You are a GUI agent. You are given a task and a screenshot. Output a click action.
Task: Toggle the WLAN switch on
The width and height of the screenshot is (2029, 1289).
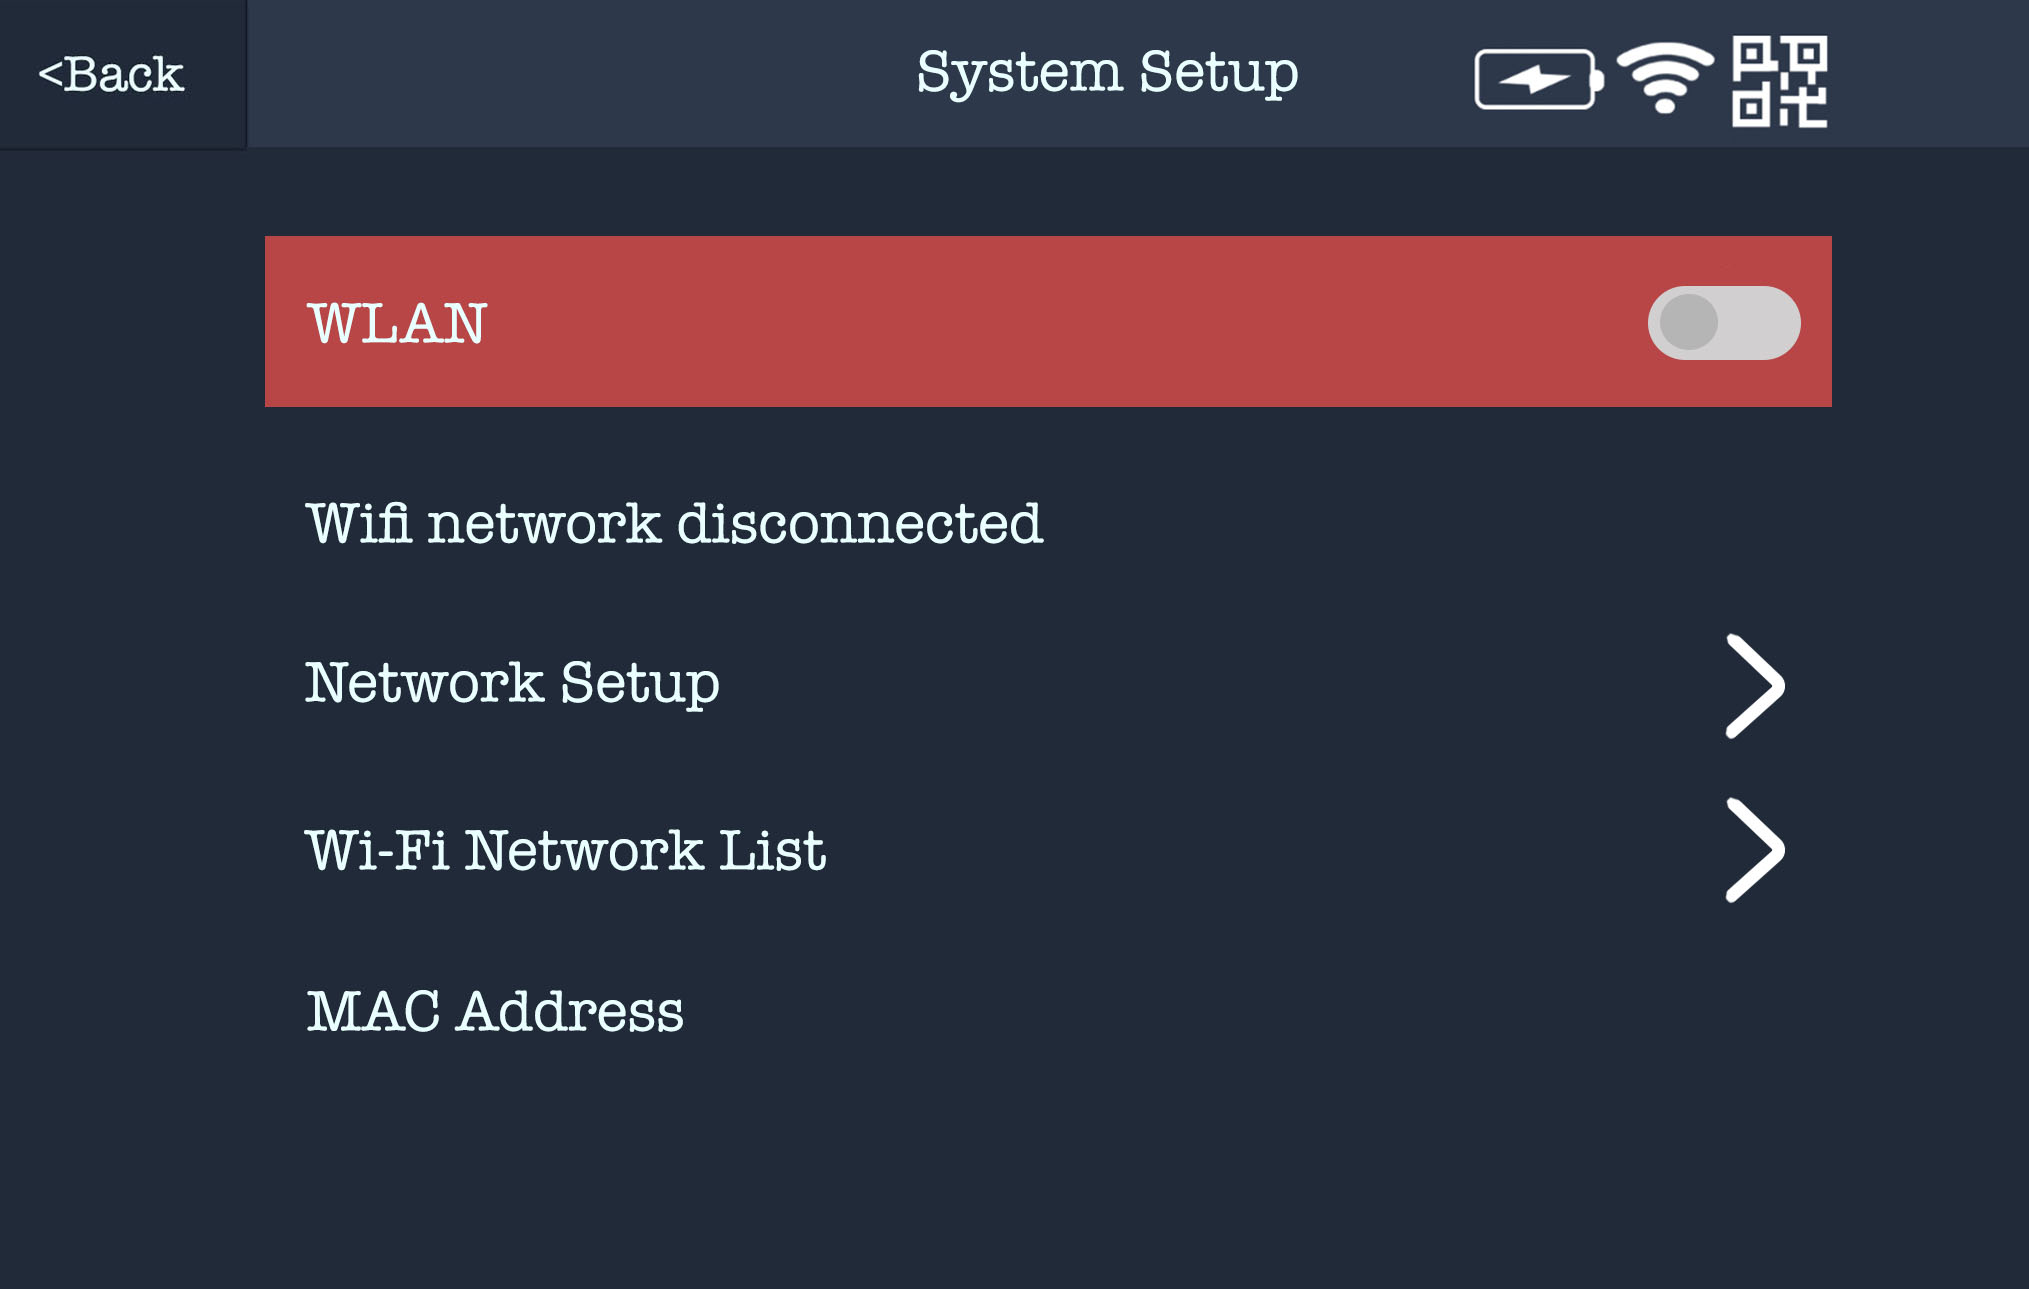pos(1723,323)
